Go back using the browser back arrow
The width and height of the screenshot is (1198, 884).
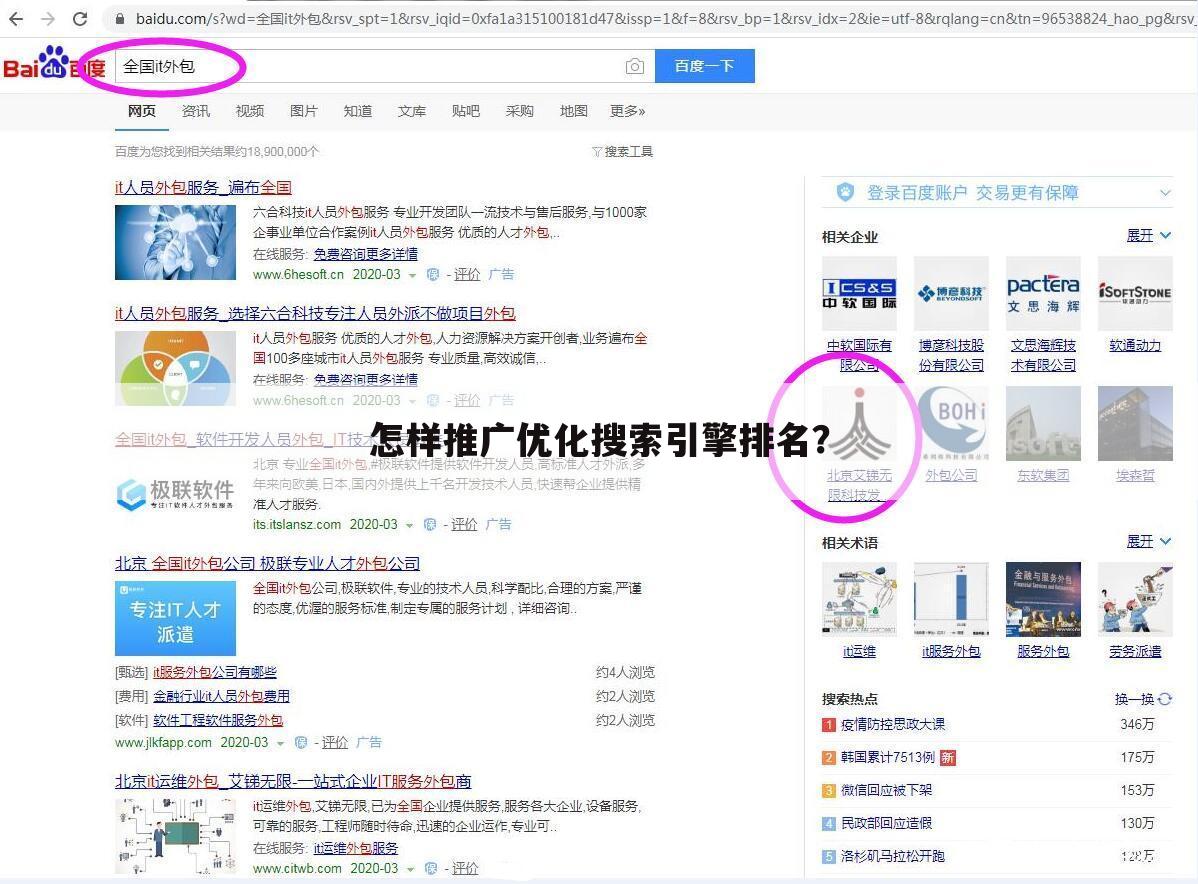click(18, 18)
